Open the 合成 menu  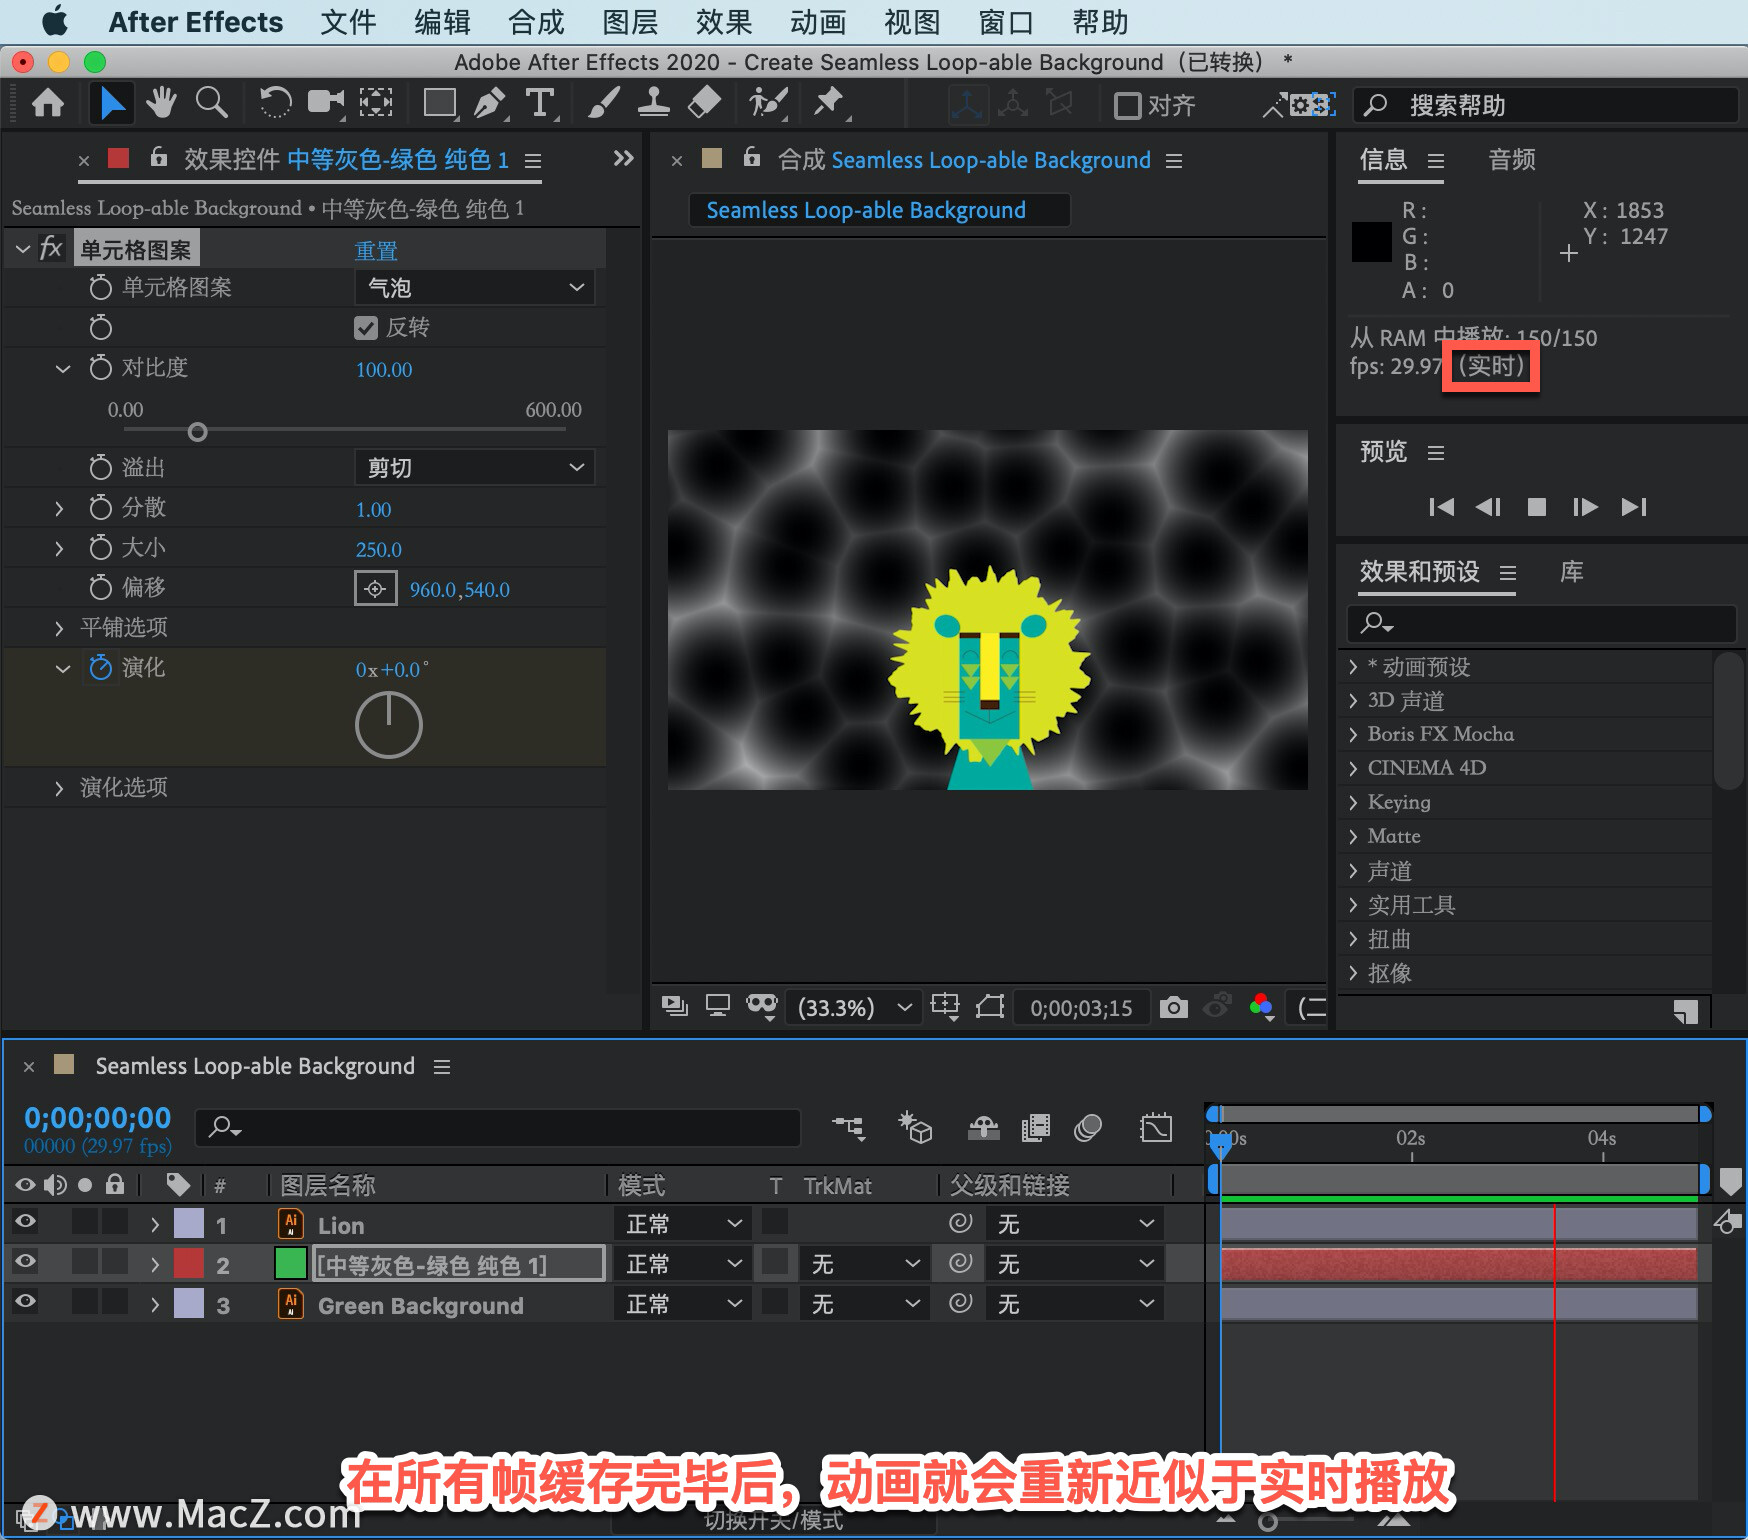[536, 22]
